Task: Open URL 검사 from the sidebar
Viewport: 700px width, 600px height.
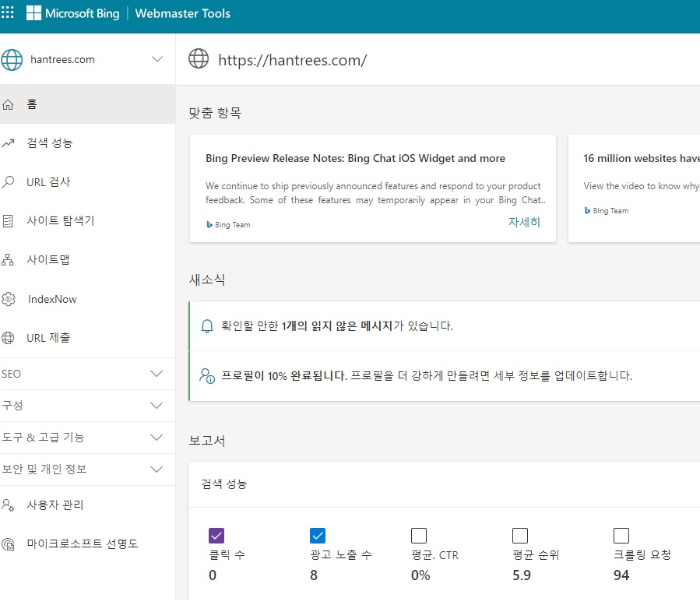Action: [88, 182]
